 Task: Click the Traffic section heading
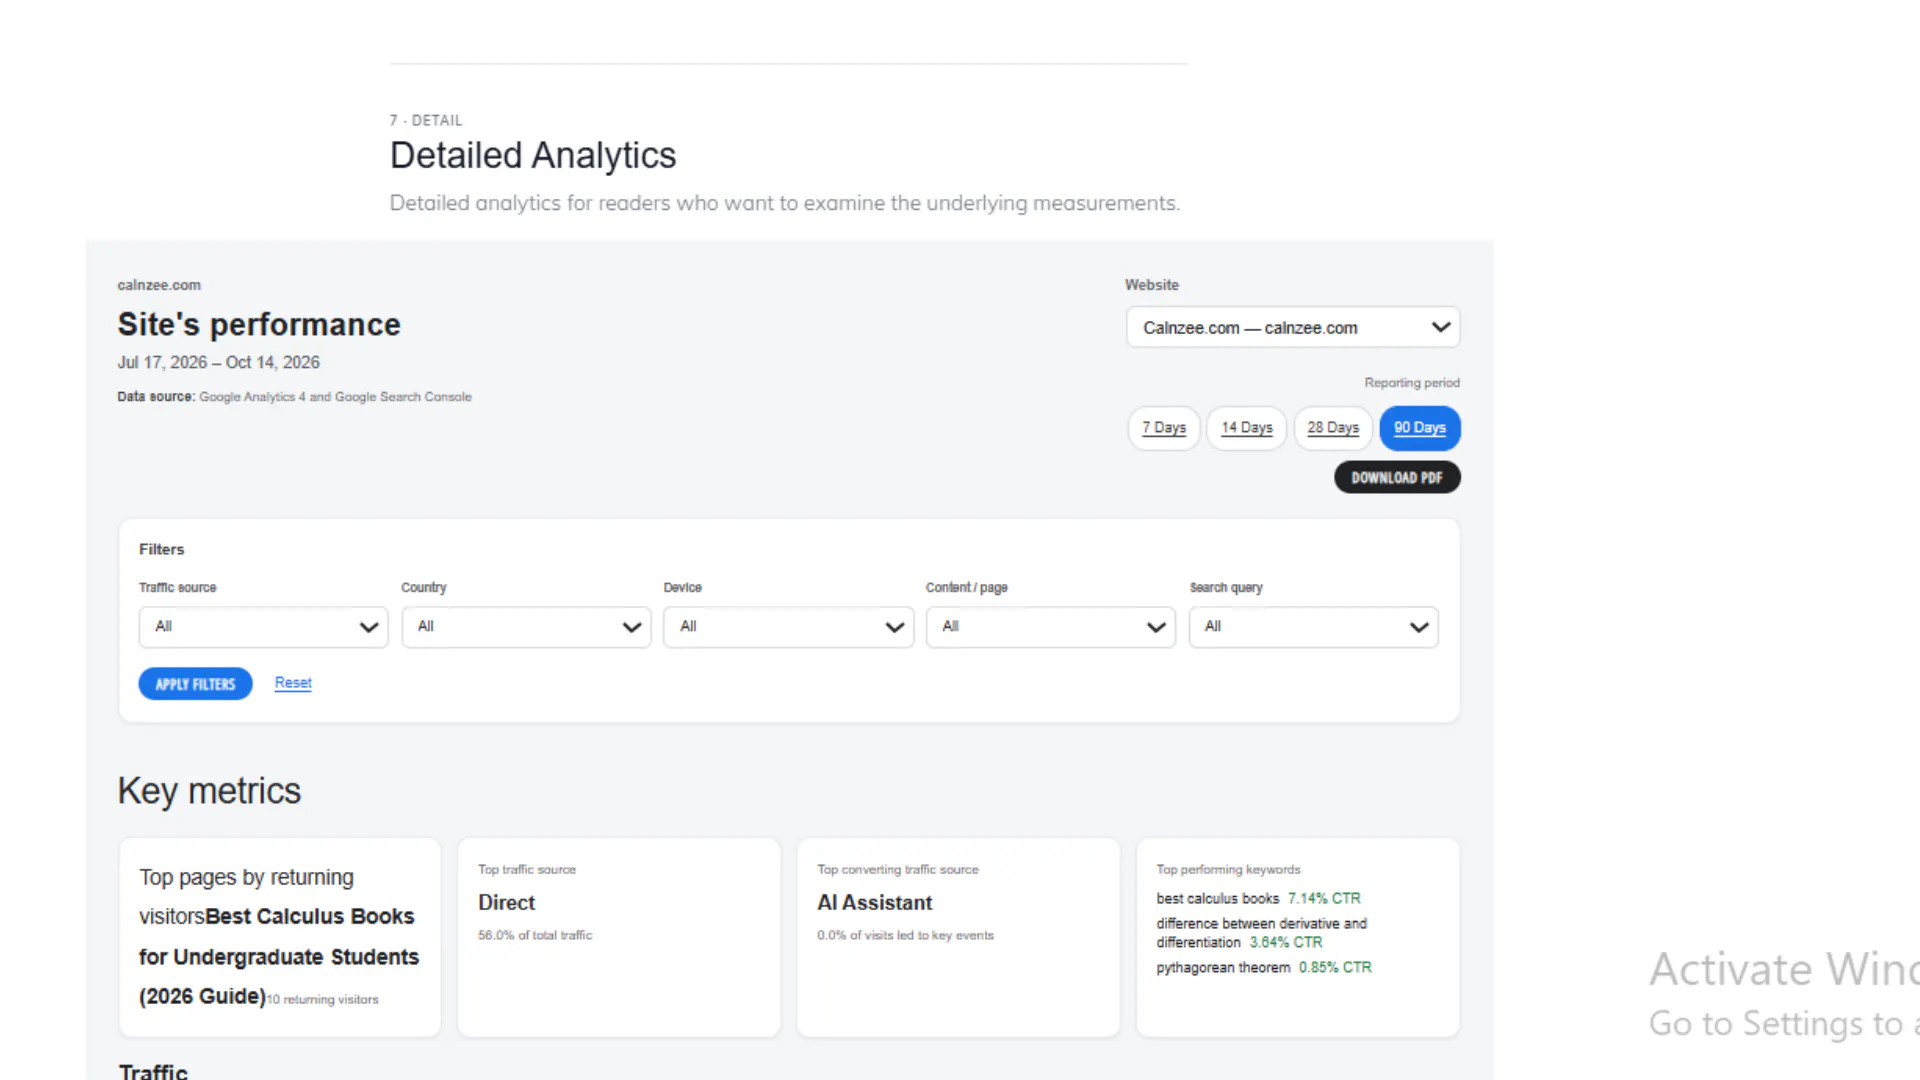coord(153,1071)
